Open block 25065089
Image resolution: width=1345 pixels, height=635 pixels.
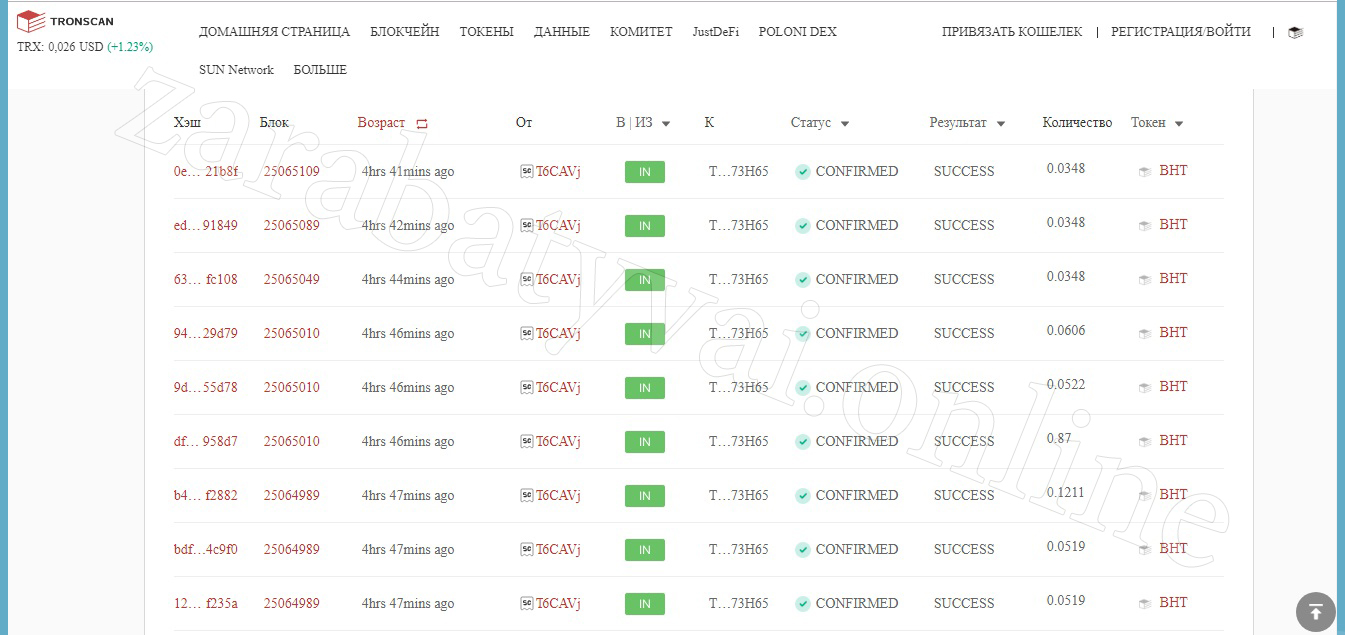point(292,225)
